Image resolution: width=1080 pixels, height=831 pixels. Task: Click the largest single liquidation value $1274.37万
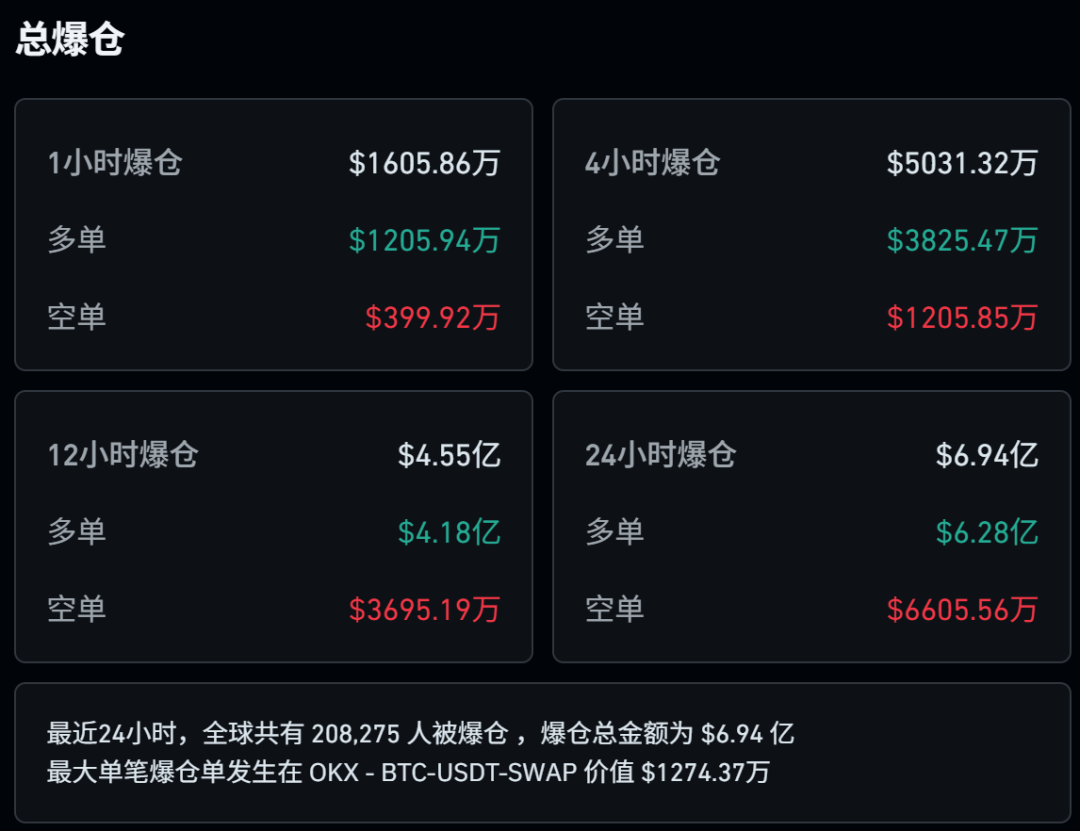coord(705,772)
